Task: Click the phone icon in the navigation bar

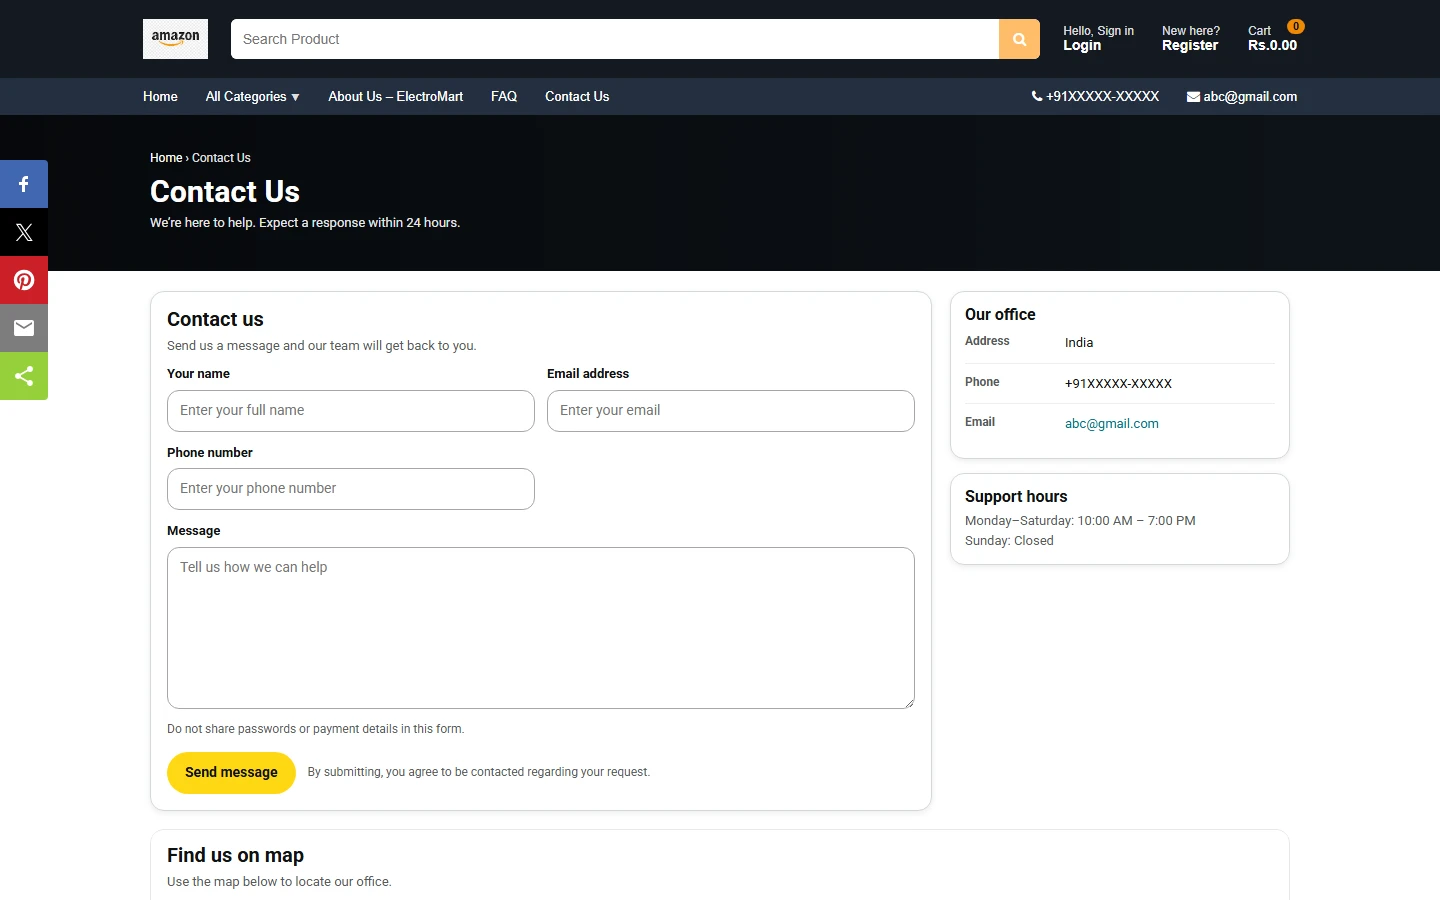Action: 1037,97
